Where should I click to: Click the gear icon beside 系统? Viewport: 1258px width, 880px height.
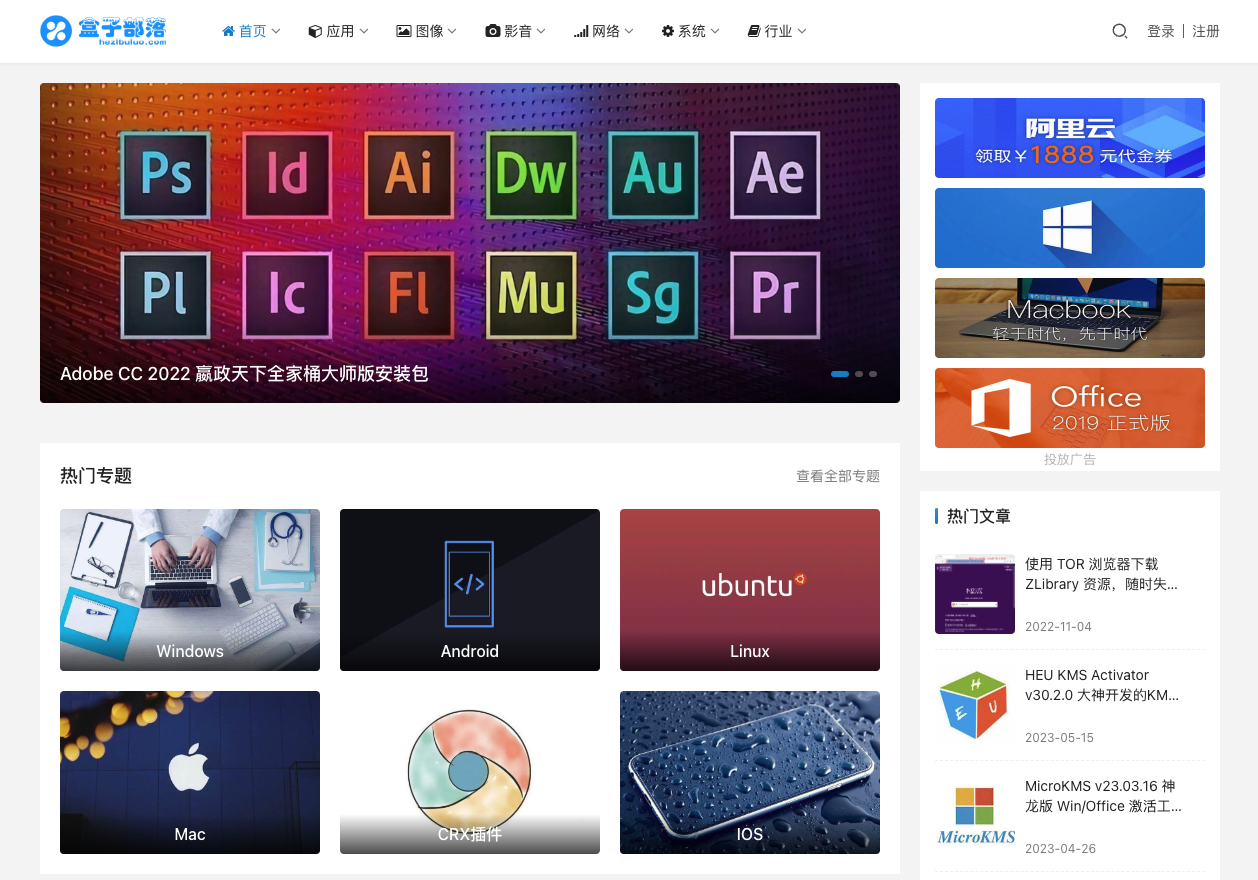[668, 31]
